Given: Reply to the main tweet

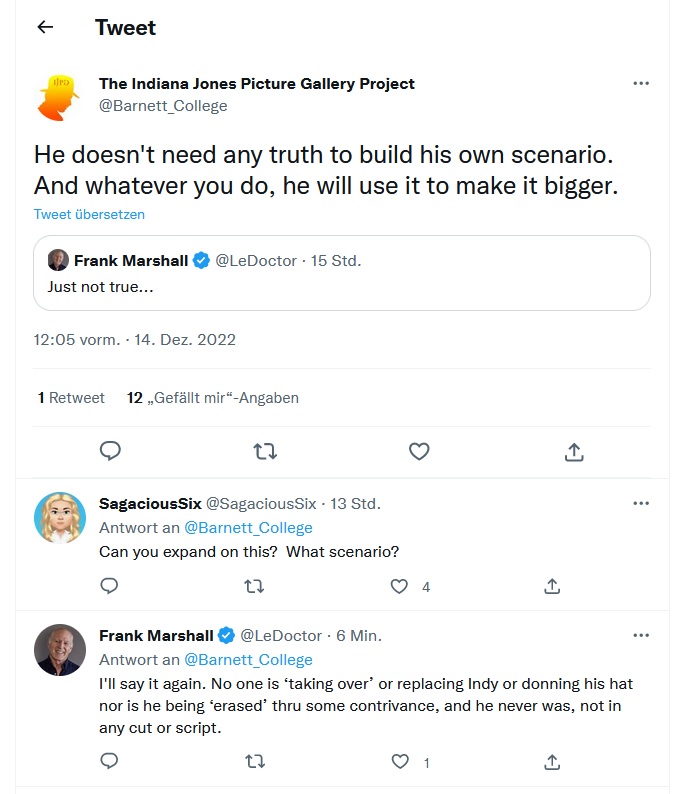Looking at the screenshot, I should tap(111, 451).
